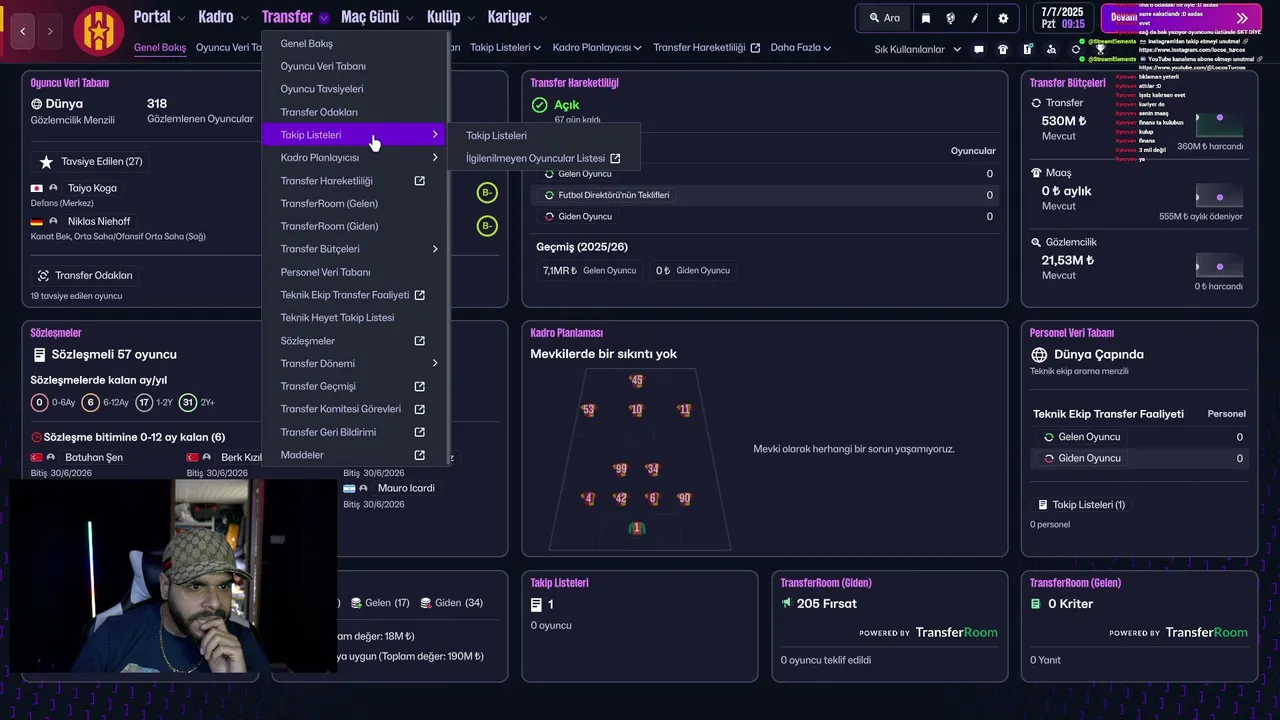1280x720 pixels.
Task: Open the chat bubble shortcut icon
Action: tap(979, 49)
